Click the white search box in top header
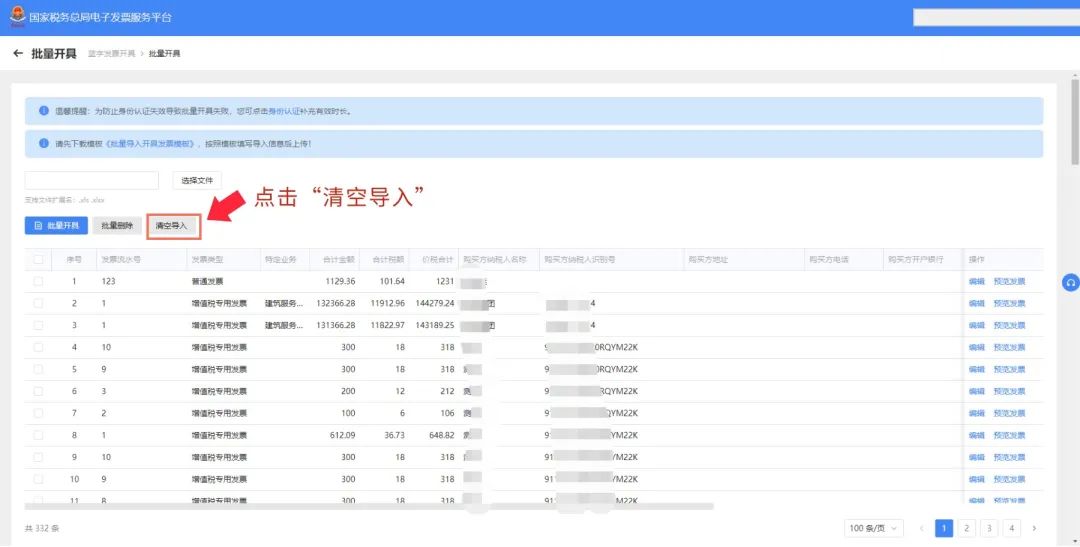This screenshot has width=1080, height=547. click(x=996, y=17)
